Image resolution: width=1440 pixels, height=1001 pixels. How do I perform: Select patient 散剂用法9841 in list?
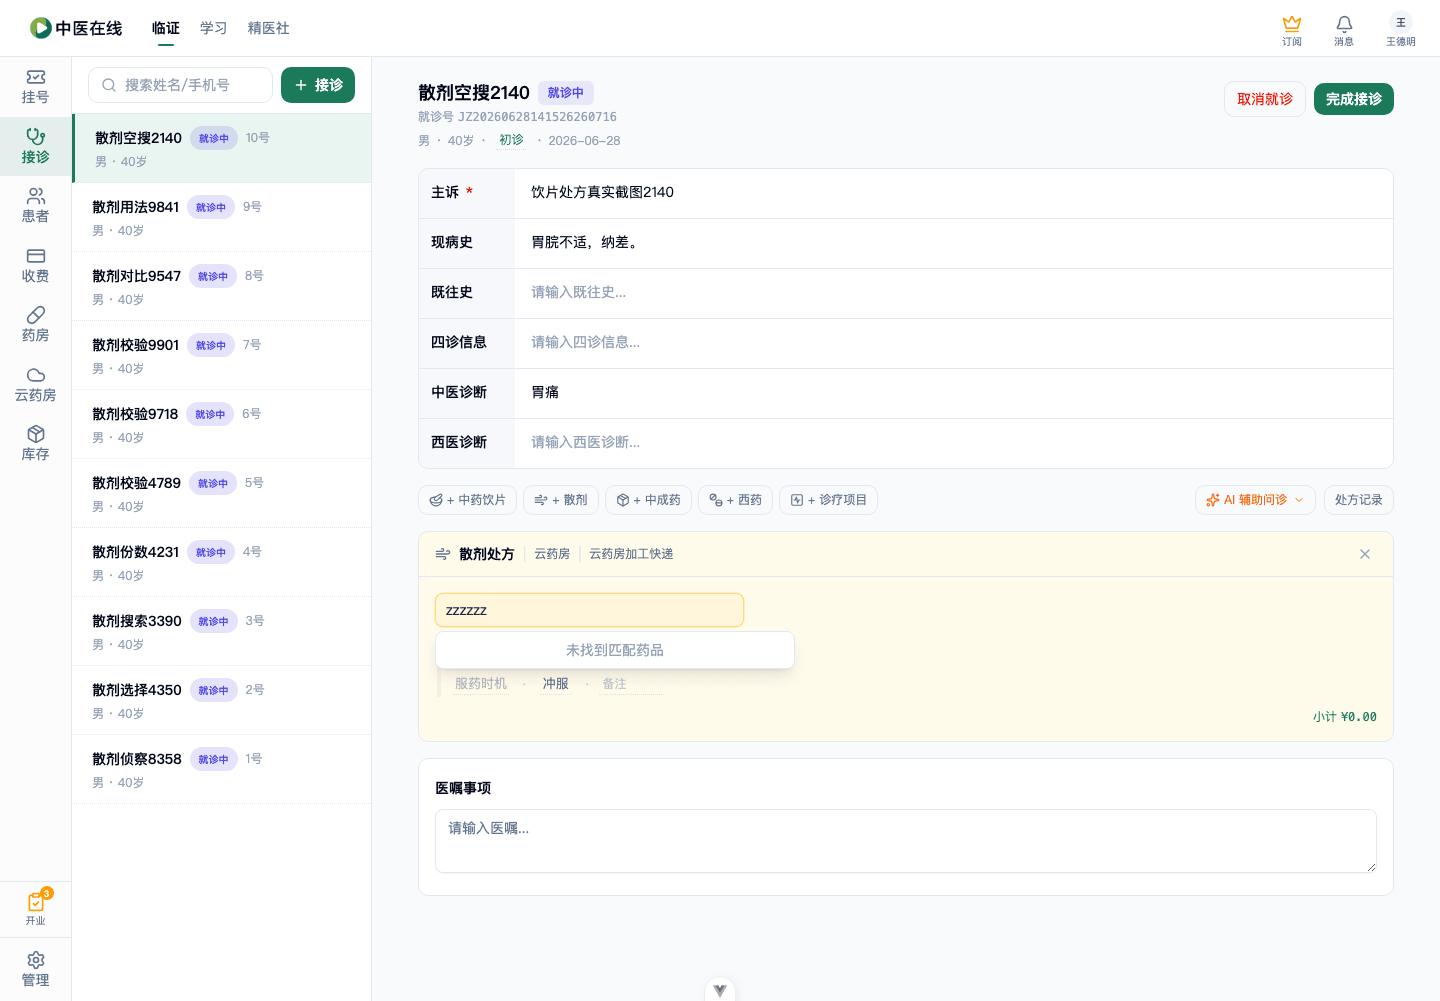click(x=222, y=217)
